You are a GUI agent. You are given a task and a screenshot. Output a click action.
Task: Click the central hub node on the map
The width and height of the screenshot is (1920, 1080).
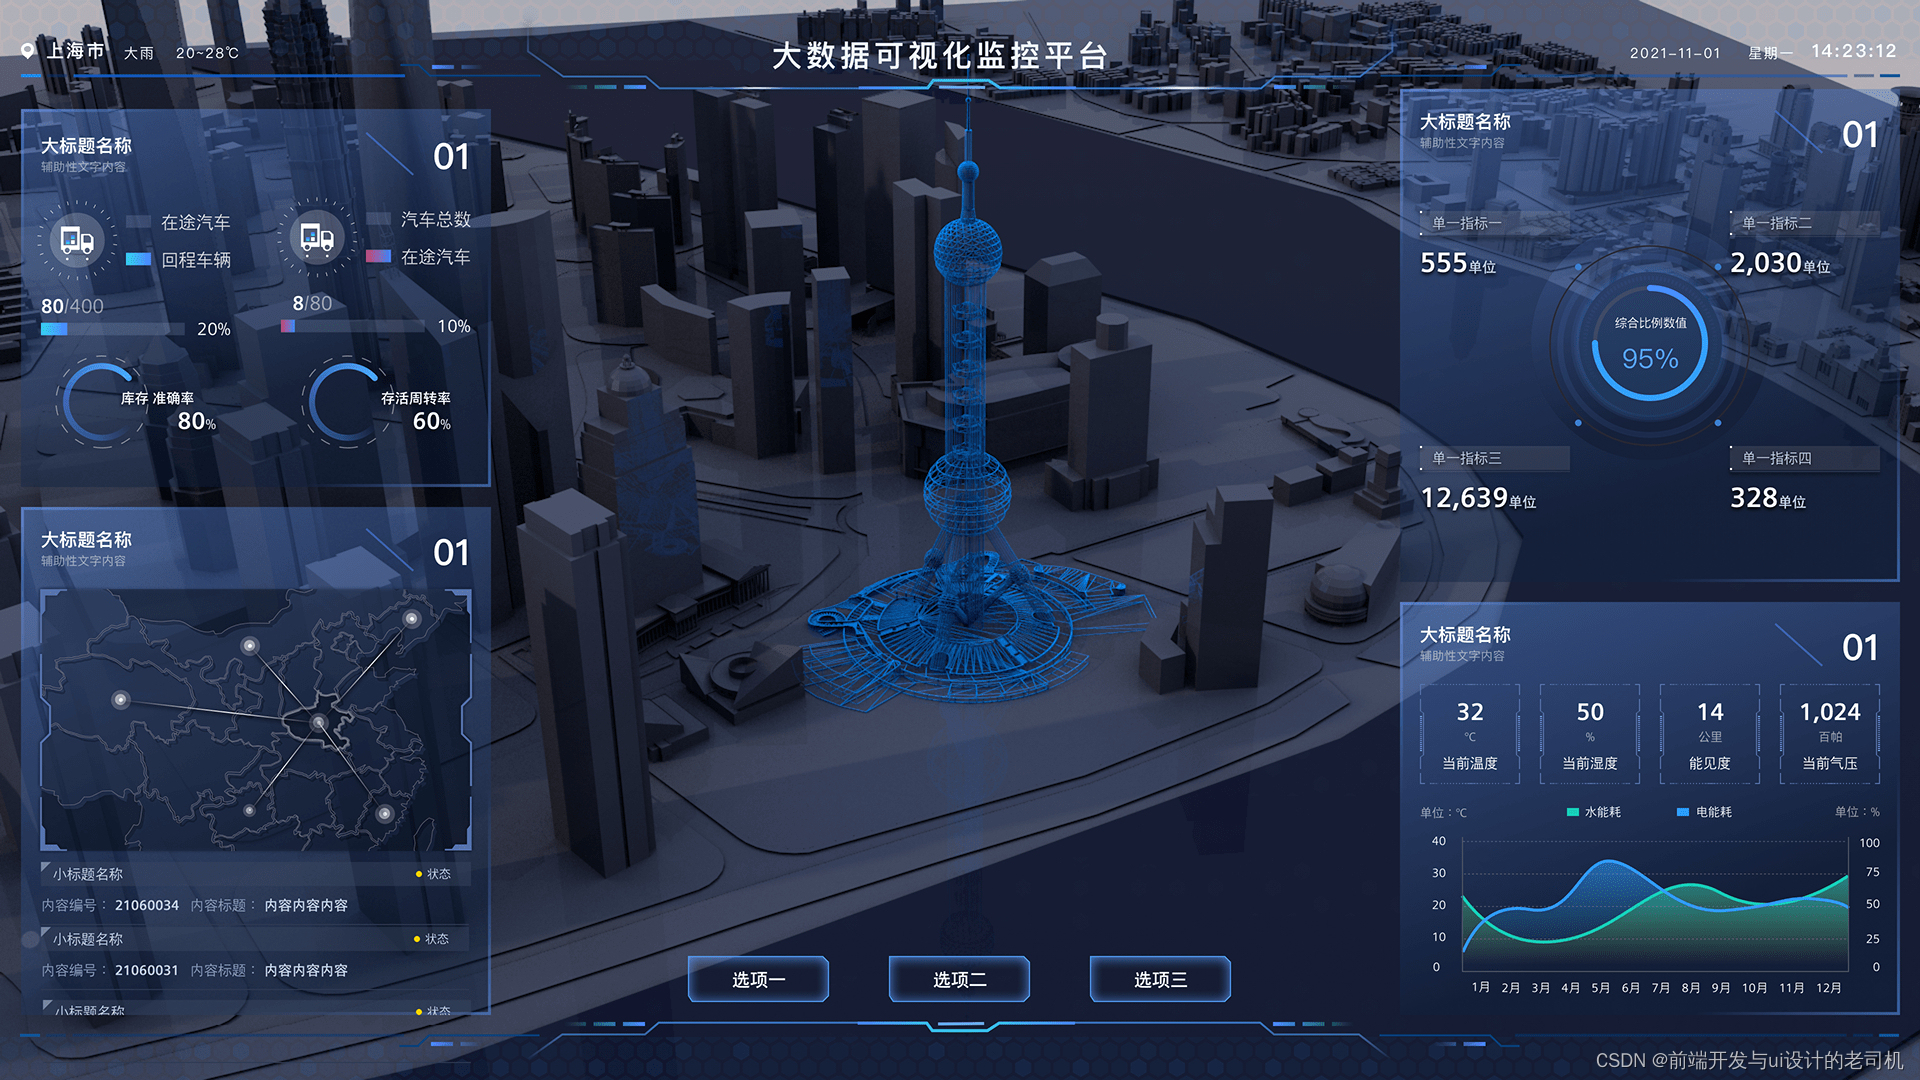coord(318,722)
